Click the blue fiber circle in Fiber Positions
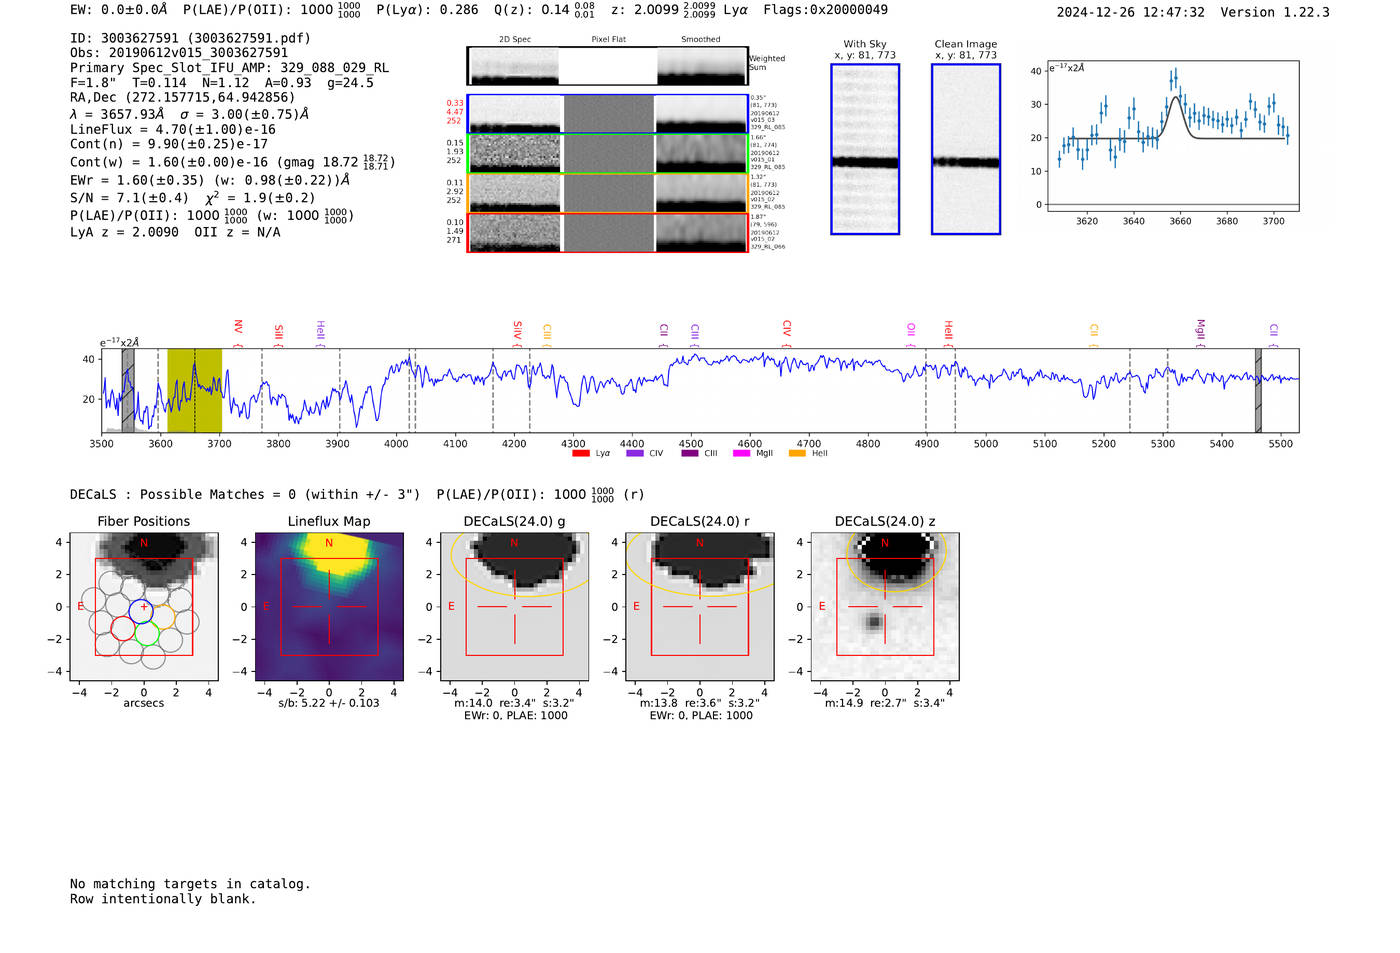1400x953 pixels. point(142,612)
